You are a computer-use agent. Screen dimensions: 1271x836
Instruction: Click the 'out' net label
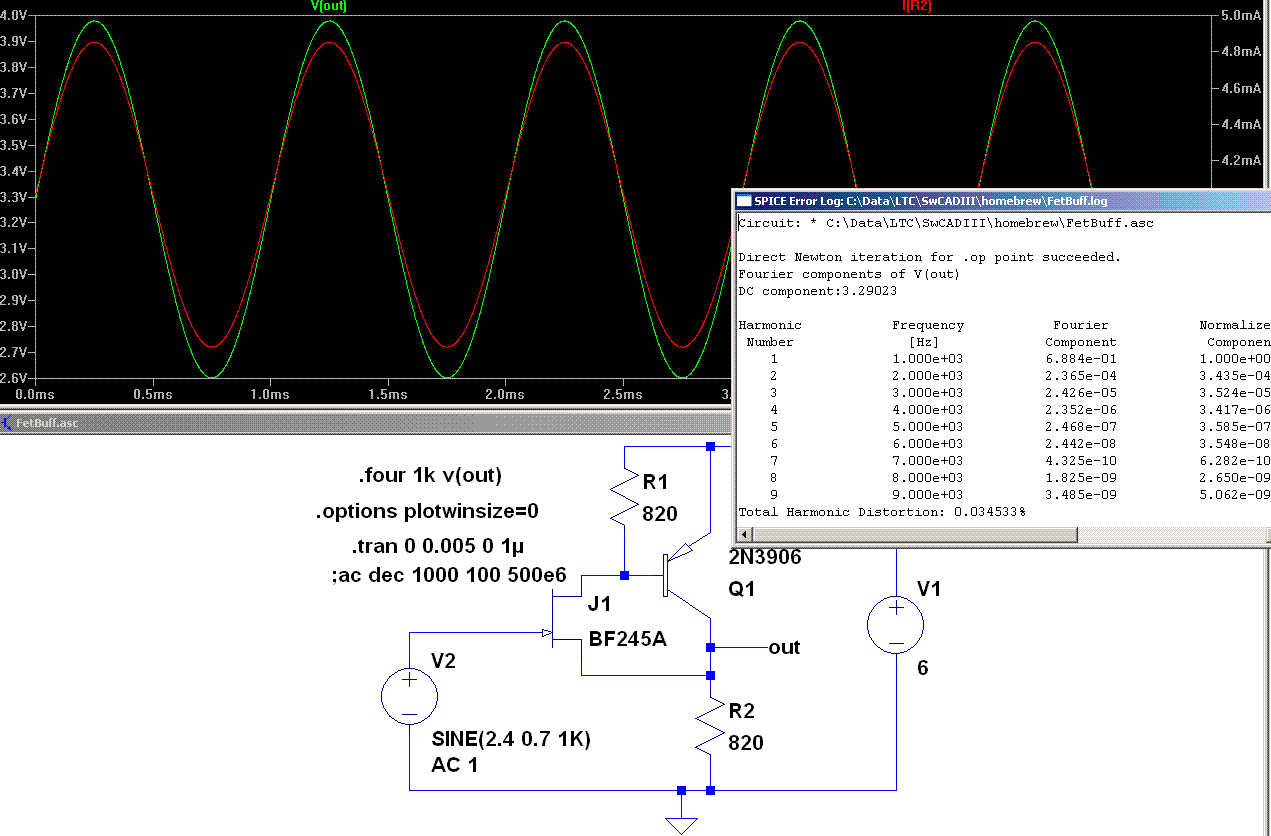click(x=784, y=647)
